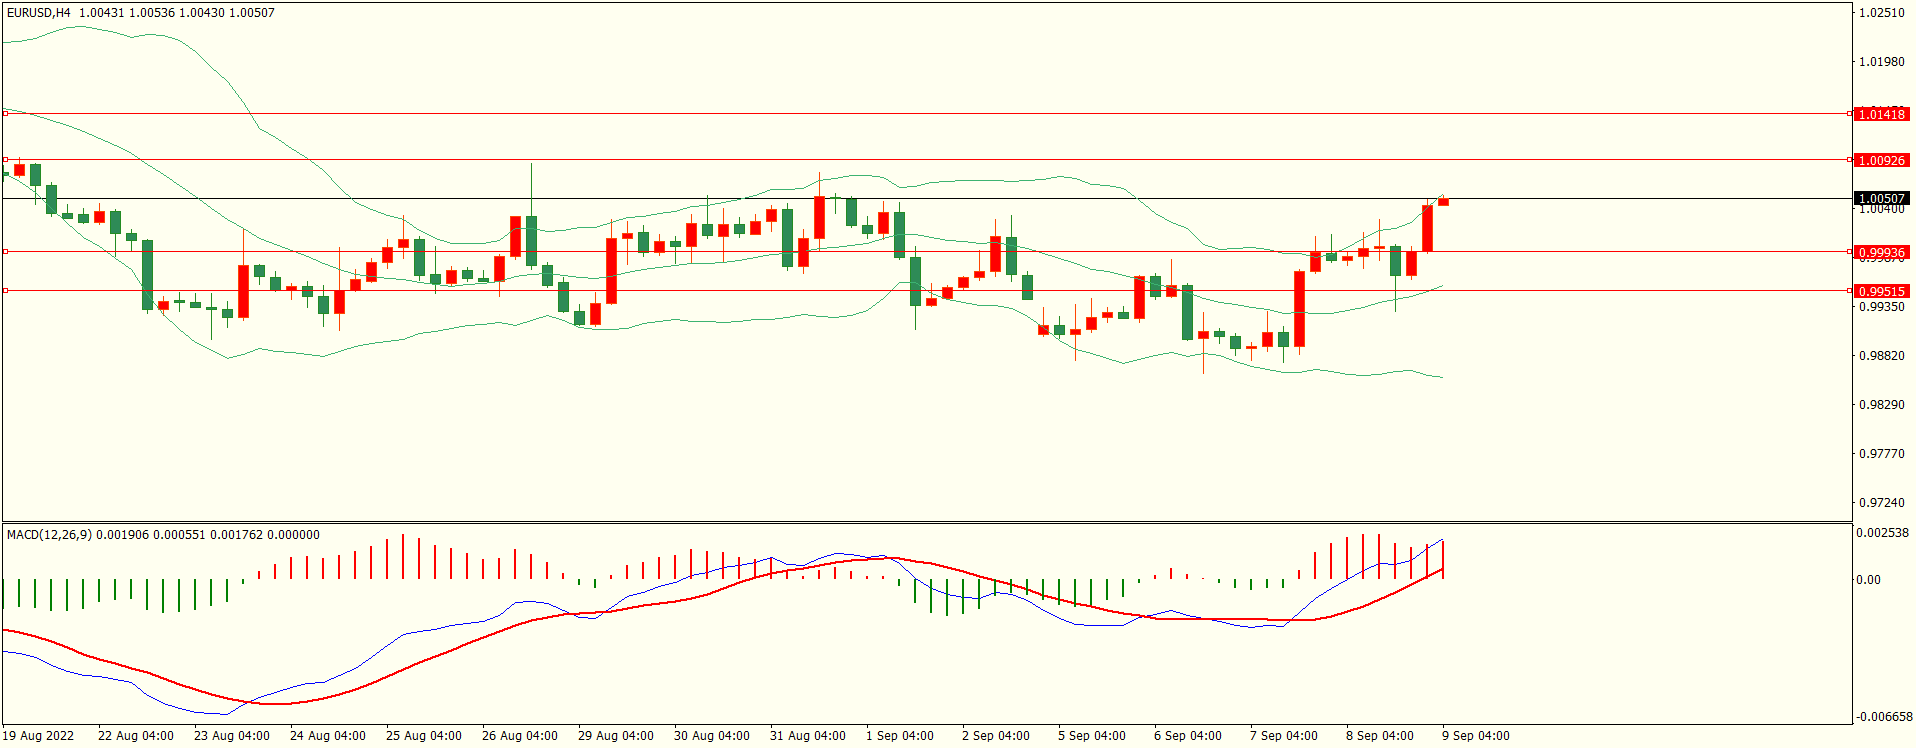Click the 23 Aug 04:00 time label
The width and height of the screenshot is (1916, 748).
(x=232, y=736)
